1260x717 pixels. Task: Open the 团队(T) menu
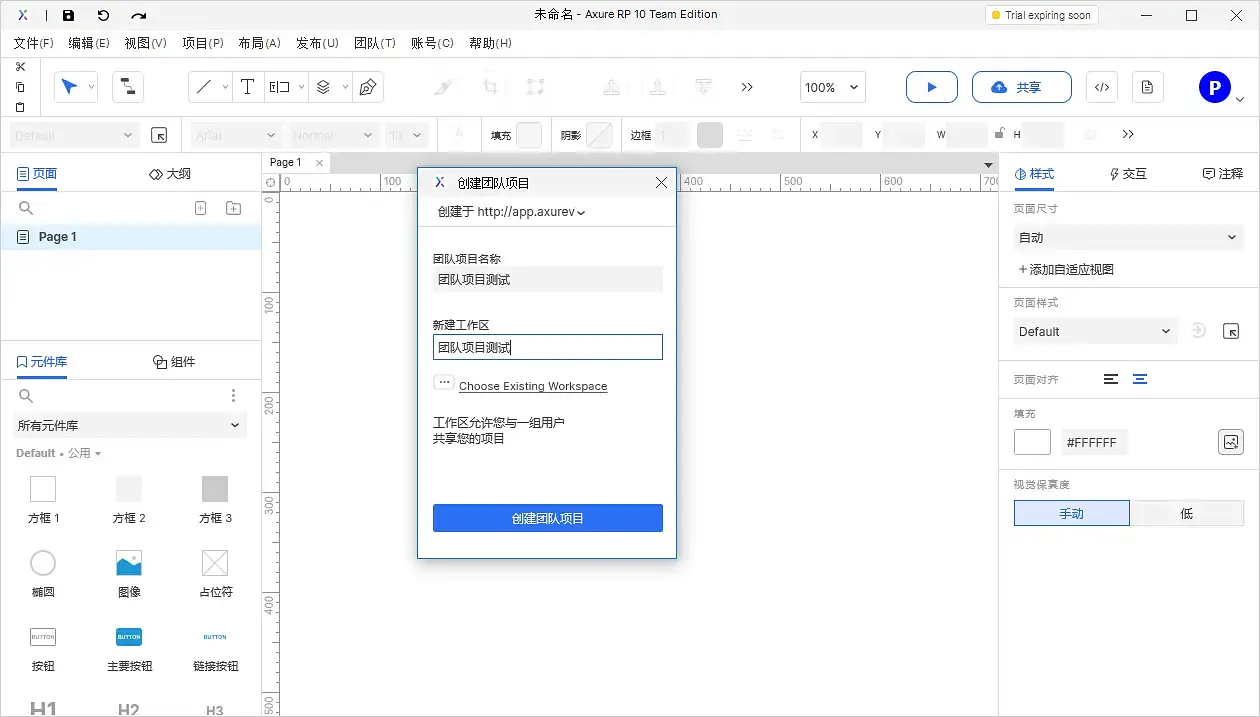point(375,43)
